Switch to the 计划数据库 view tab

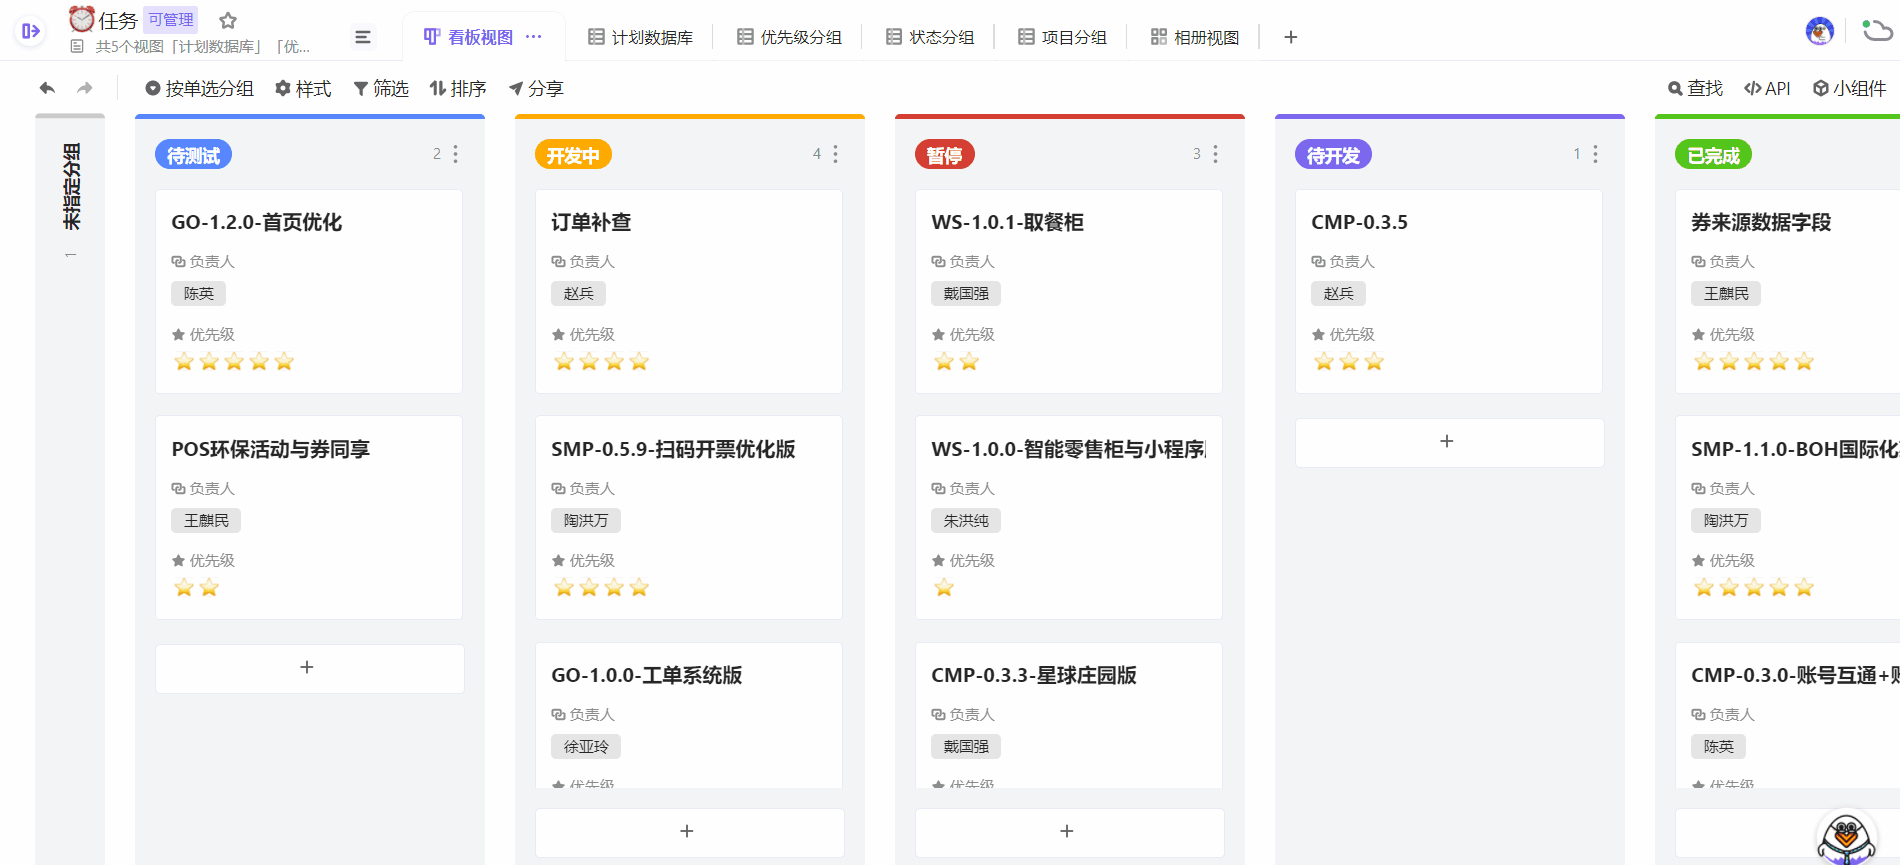tap(640, 37)
